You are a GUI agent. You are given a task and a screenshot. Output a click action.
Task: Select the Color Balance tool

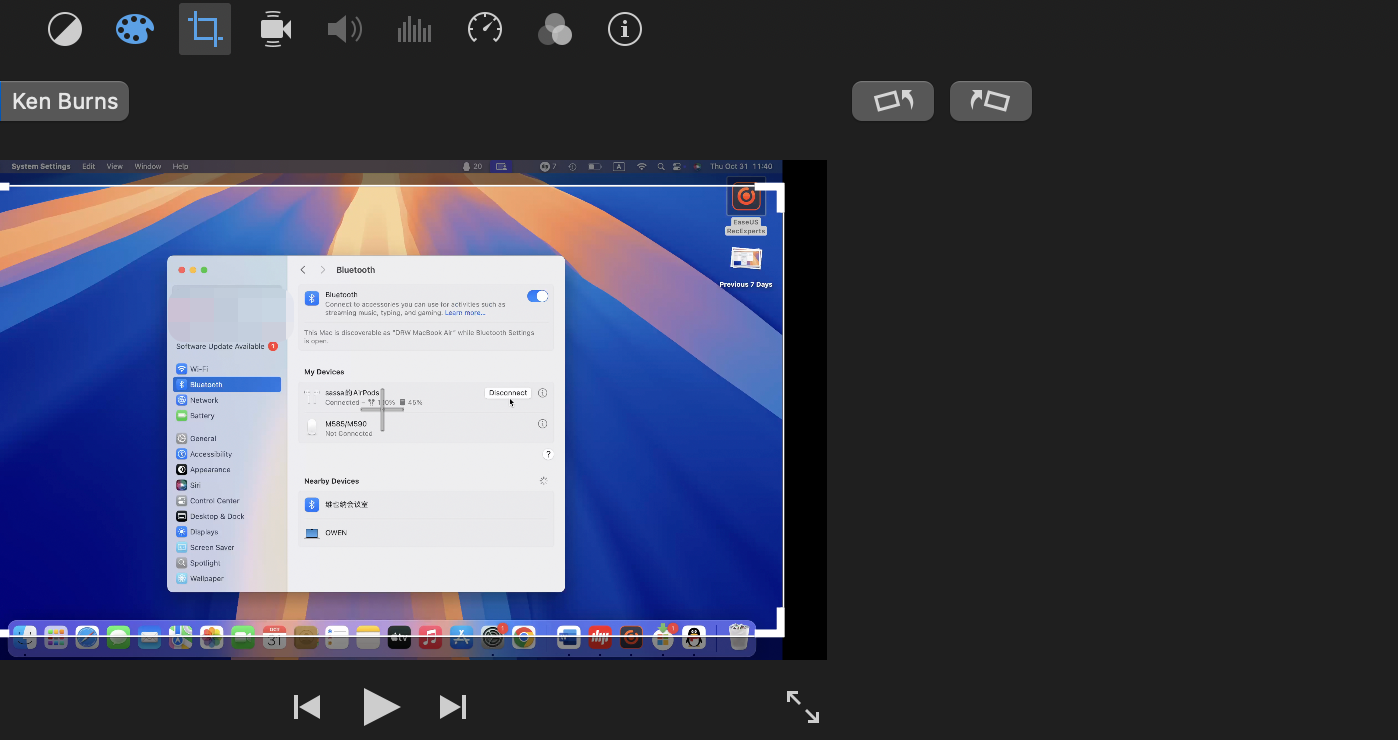coord(65,29)
